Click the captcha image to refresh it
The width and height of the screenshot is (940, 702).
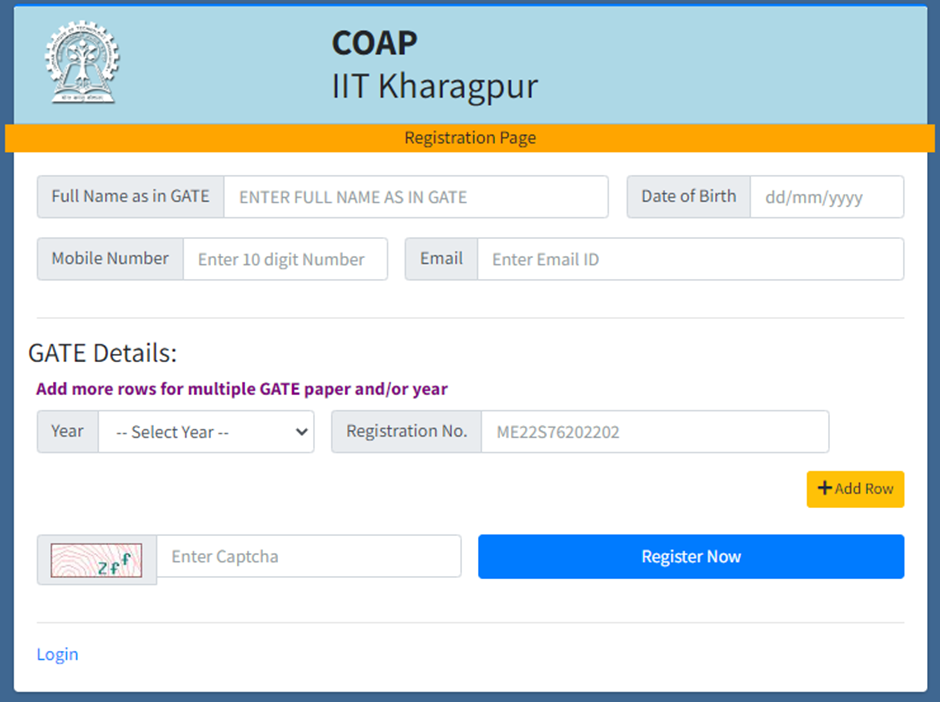[95, 557]
